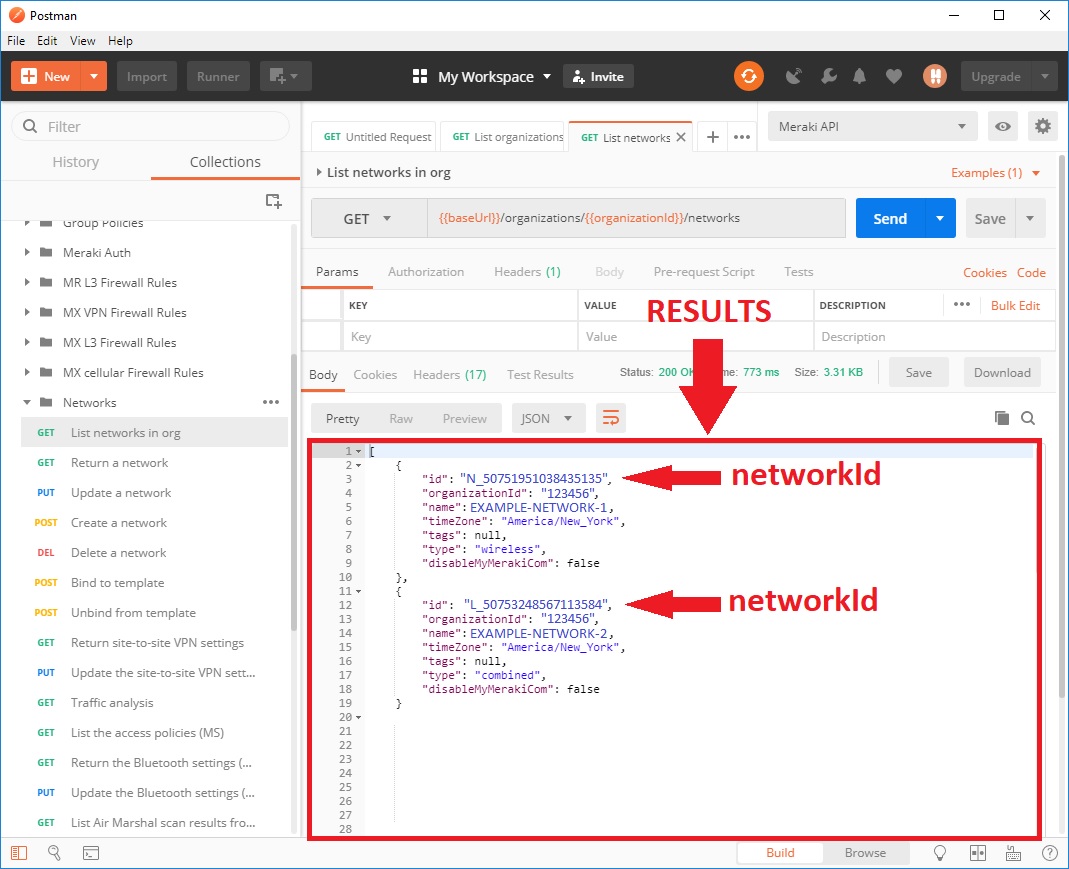Click the Bulk Edit link
The width and height of the screenshot is (1069, 869).
click(1015, 305)
